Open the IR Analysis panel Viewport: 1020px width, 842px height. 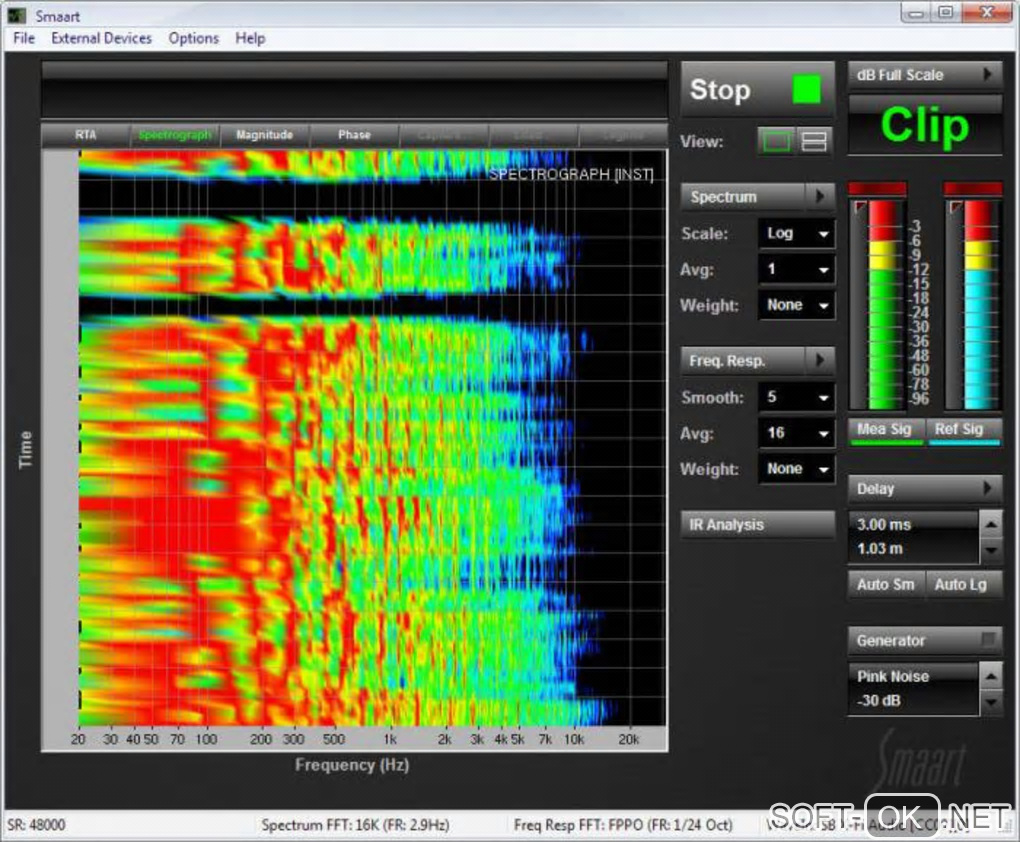pos(758,524)
